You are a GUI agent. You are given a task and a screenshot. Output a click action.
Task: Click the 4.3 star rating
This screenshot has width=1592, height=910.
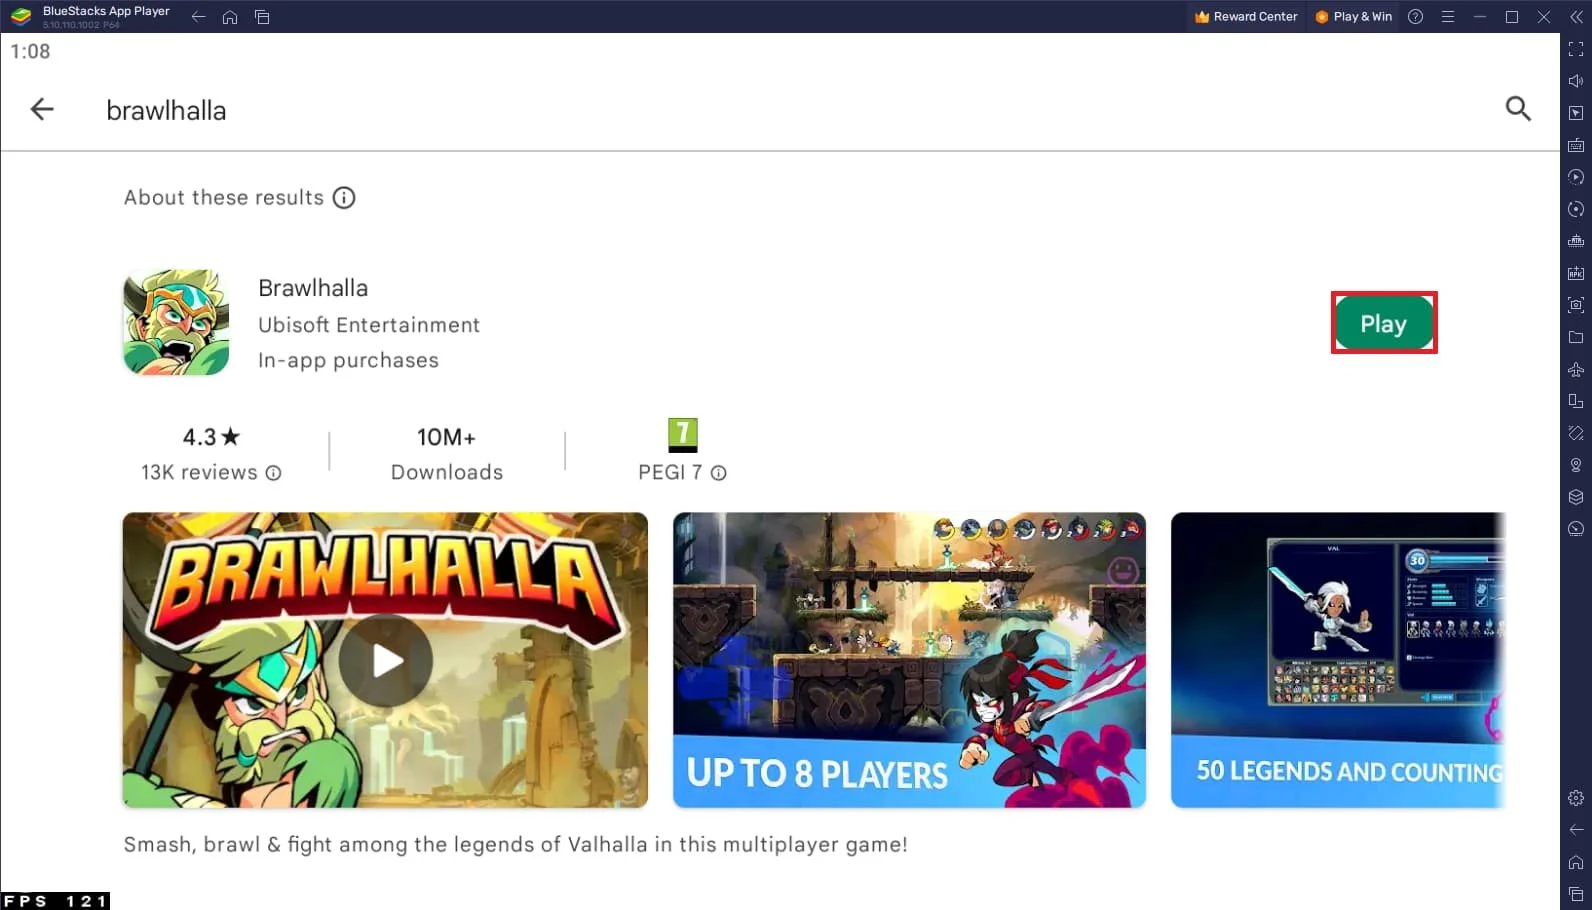click(x=211, y=437)
